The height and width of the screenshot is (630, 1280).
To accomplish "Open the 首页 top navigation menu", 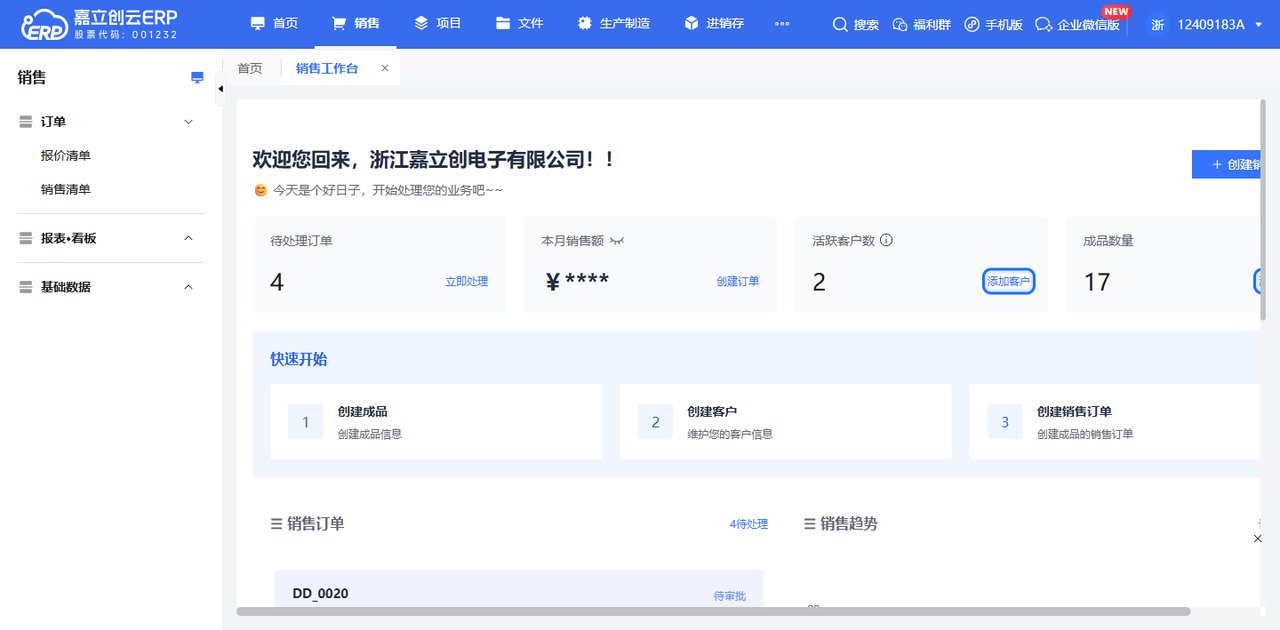I will coord(274,23).
